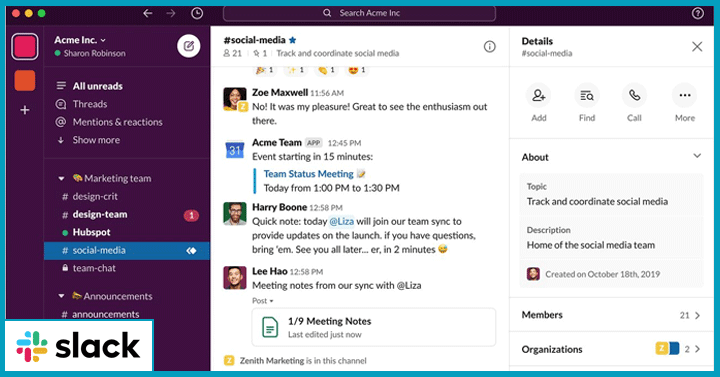Click the compose new message button
The width and height of the screenshot is (720, 377).
pos(189,46)
